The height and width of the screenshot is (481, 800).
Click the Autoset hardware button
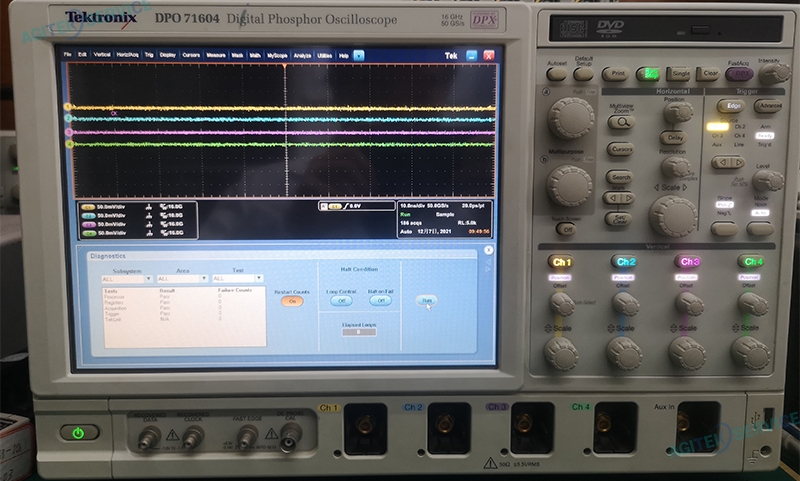click(556, 74)
